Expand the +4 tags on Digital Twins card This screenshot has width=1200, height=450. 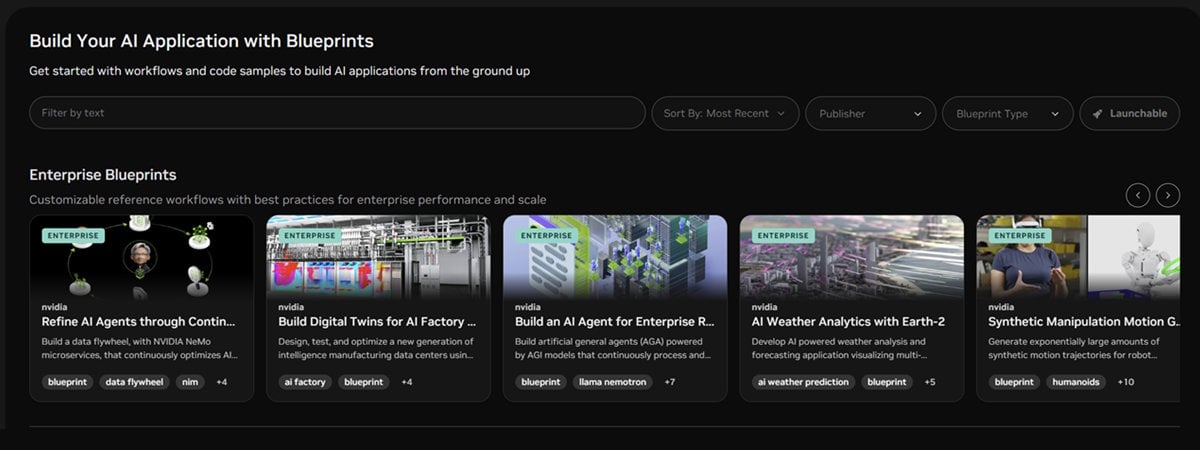click(x=407, y=382)
